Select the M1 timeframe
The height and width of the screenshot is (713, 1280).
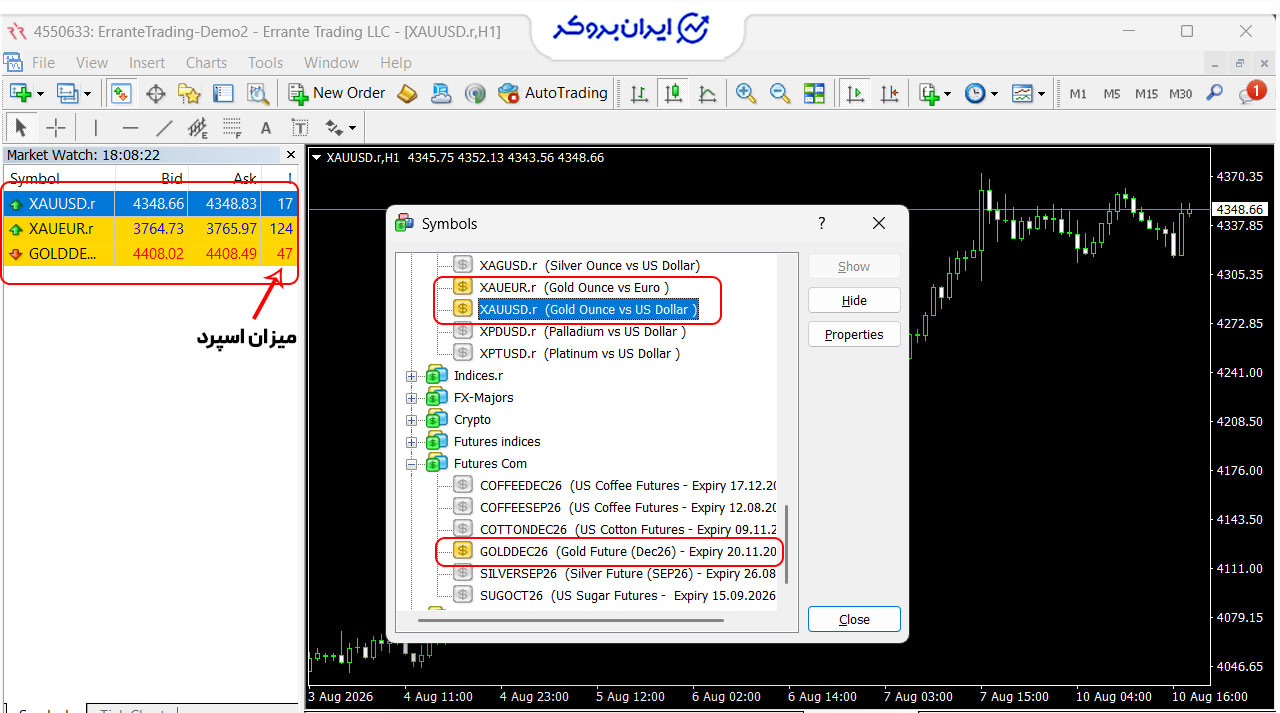click(x=1078, y=94)
